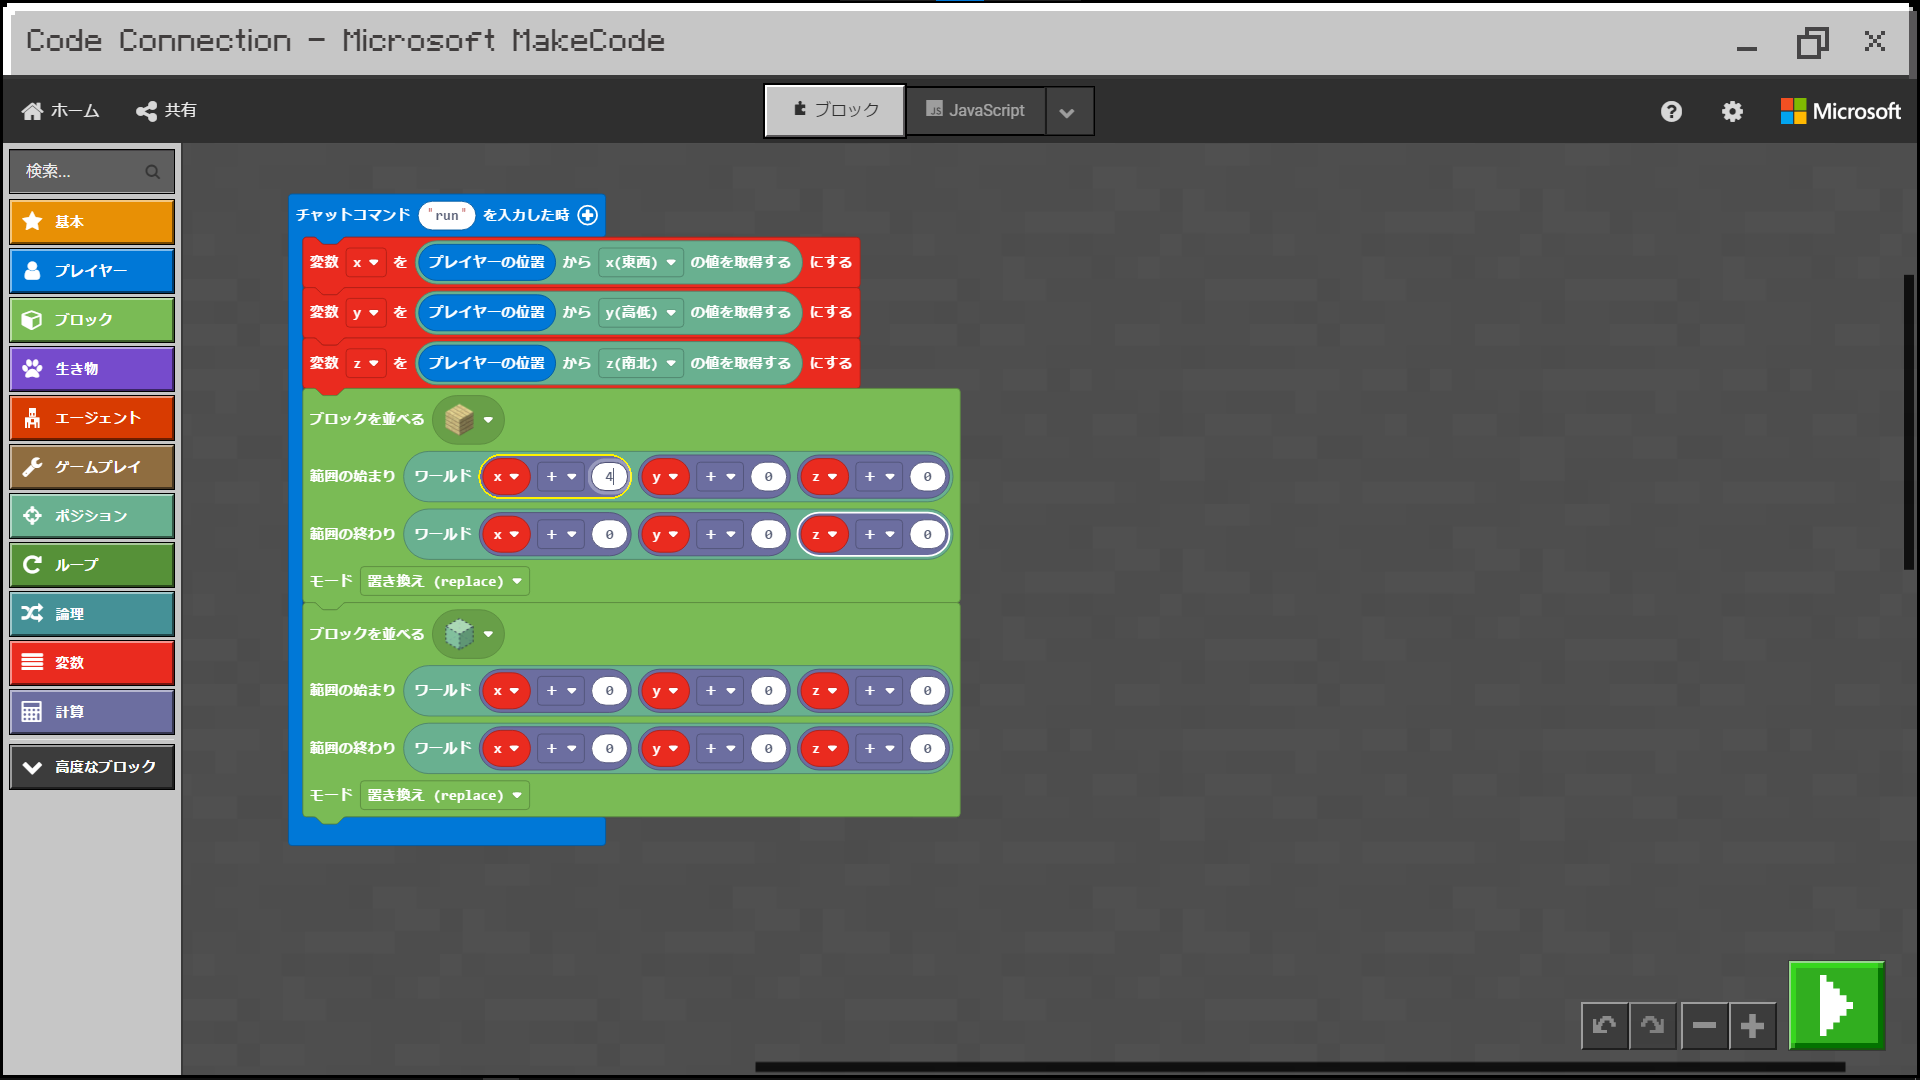
Task: Click the Microsoft logo
Action: click(1840, 111)
